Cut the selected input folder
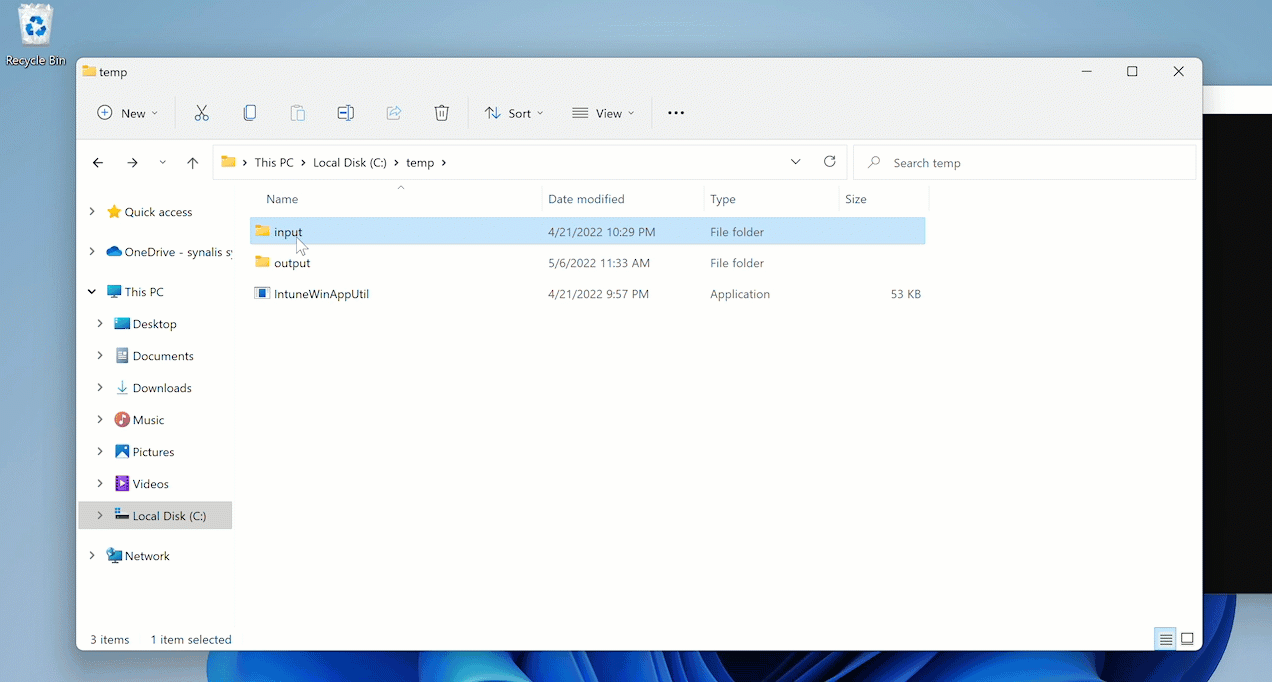This screenshot has height=682, width=1272. (x=201, y=112)
